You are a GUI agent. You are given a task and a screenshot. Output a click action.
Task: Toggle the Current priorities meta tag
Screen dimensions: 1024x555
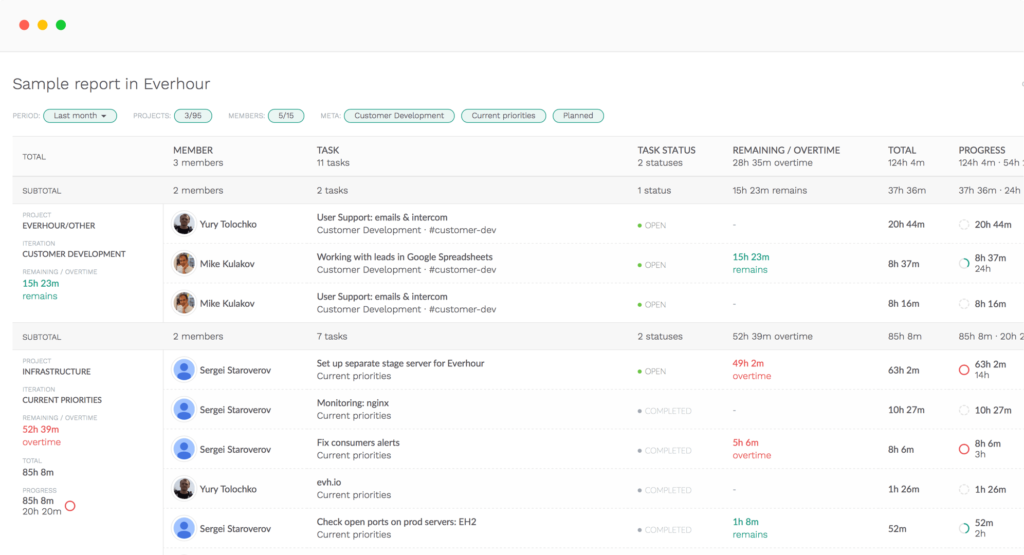503,116
